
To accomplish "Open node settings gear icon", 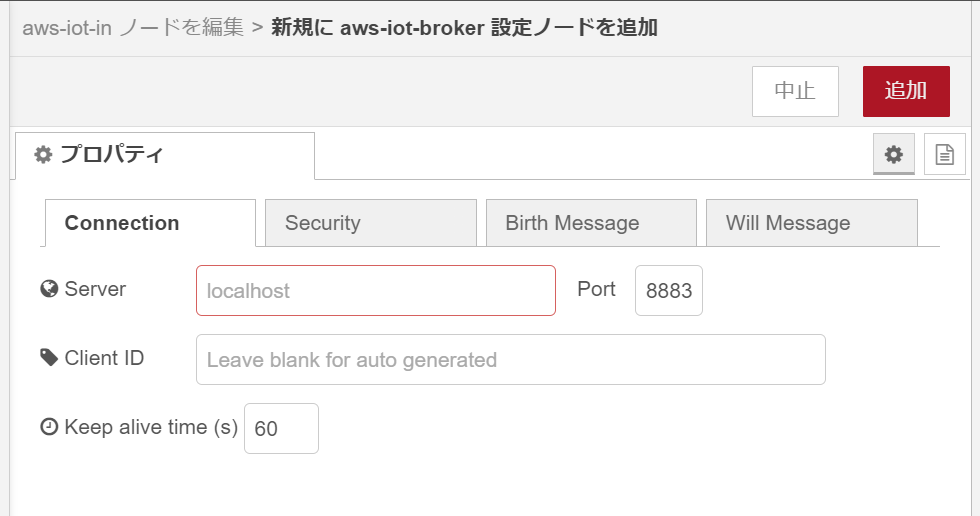I will click(x=894, y=154).
